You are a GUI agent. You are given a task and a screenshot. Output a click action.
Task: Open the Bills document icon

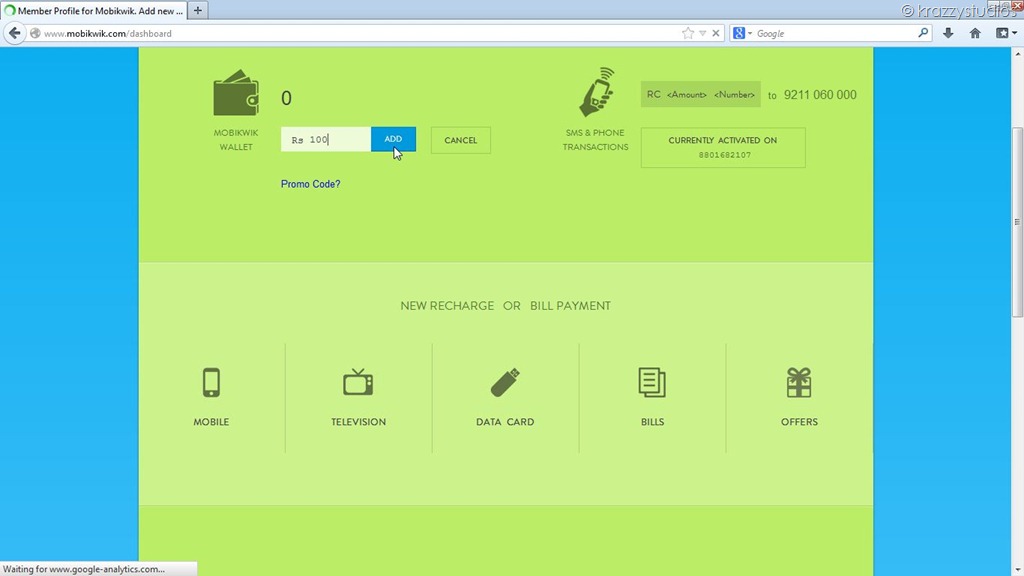pos(652,383)
